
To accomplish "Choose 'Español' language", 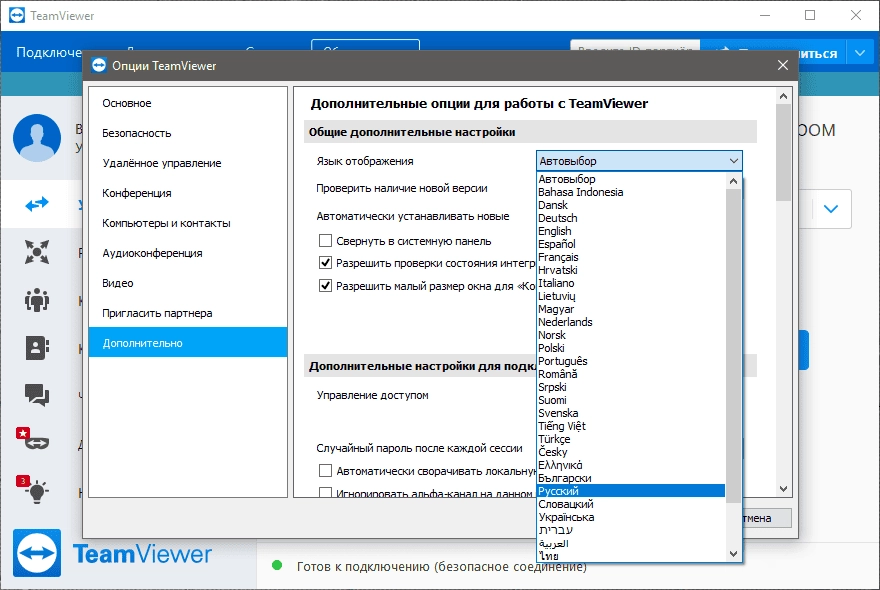I will [631, 244].
